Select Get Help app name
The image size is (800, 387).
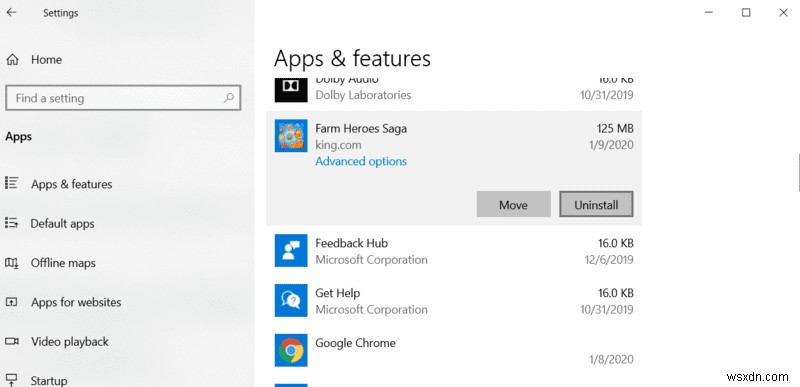(x=337, y=293)
